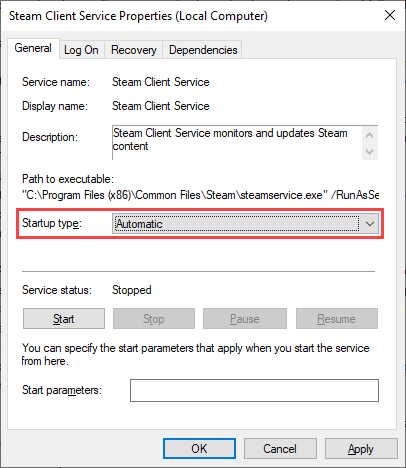Click the greyed-out Stop button
This screenshot has height=468, width=406.
coord(154,319)
